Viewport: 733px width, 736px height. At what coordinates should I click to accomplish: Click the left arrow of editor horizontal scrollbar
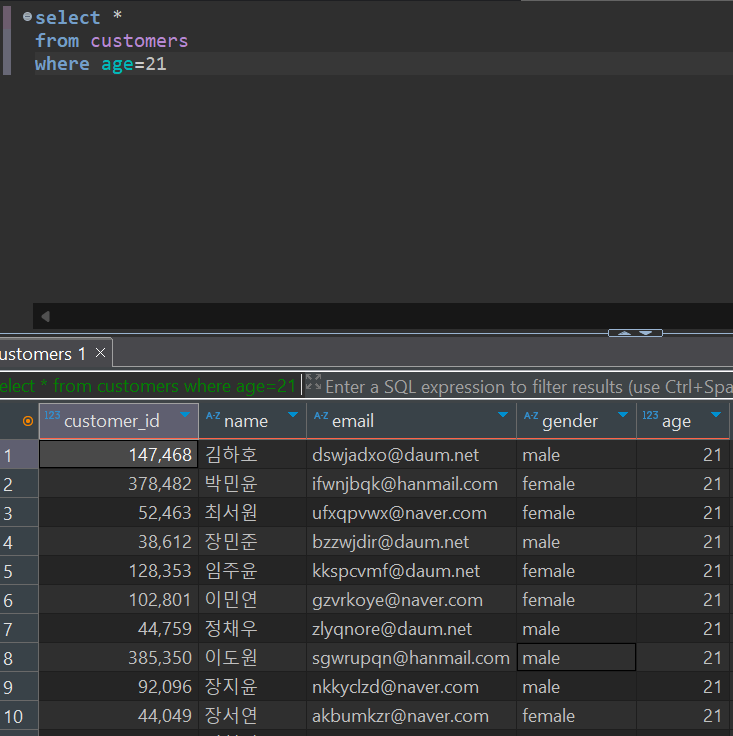click(46, 316)
